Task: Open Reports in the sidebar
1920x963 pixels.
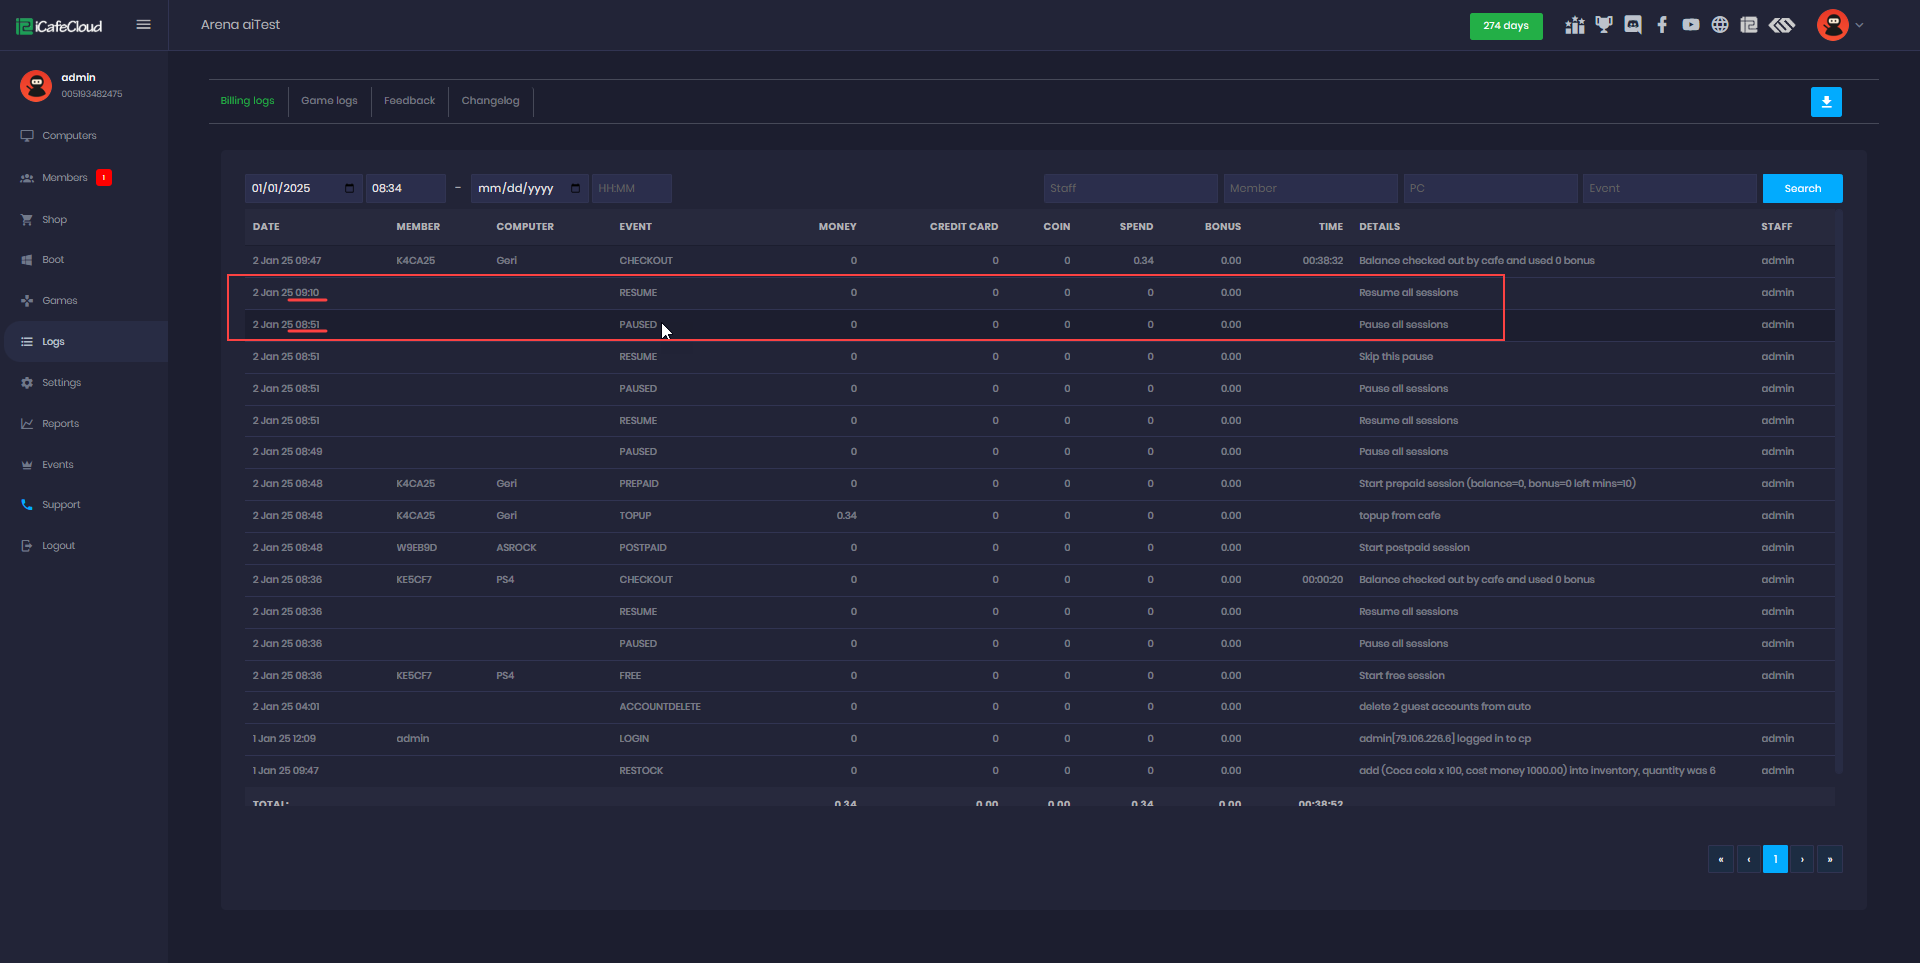Action: pos(60,424)
